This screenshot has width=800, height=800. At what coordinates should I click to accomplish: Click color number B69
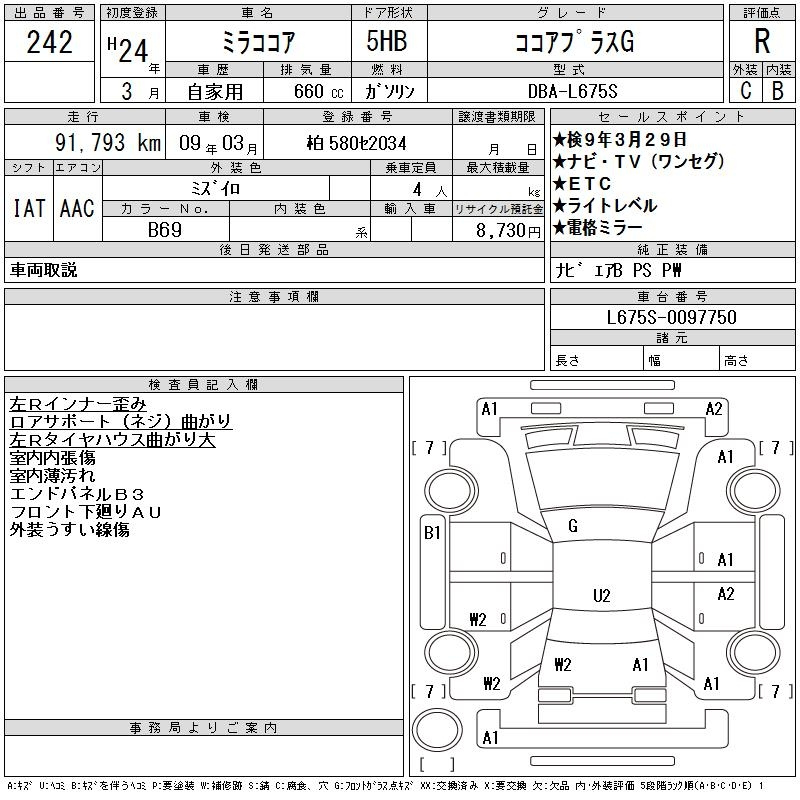tap(165, 230)
